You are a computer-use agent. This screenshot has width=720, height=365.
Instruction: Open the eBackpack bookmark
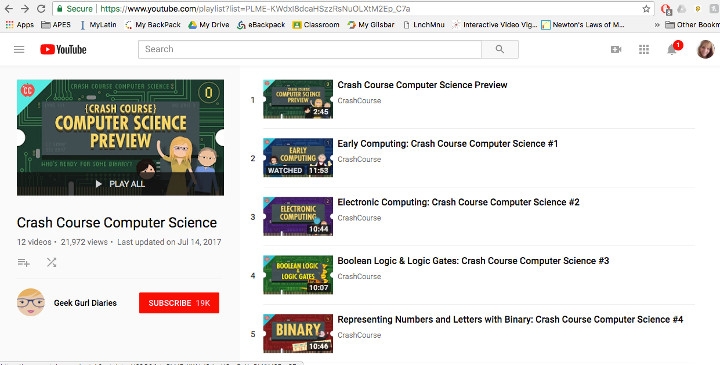point(261,25)
